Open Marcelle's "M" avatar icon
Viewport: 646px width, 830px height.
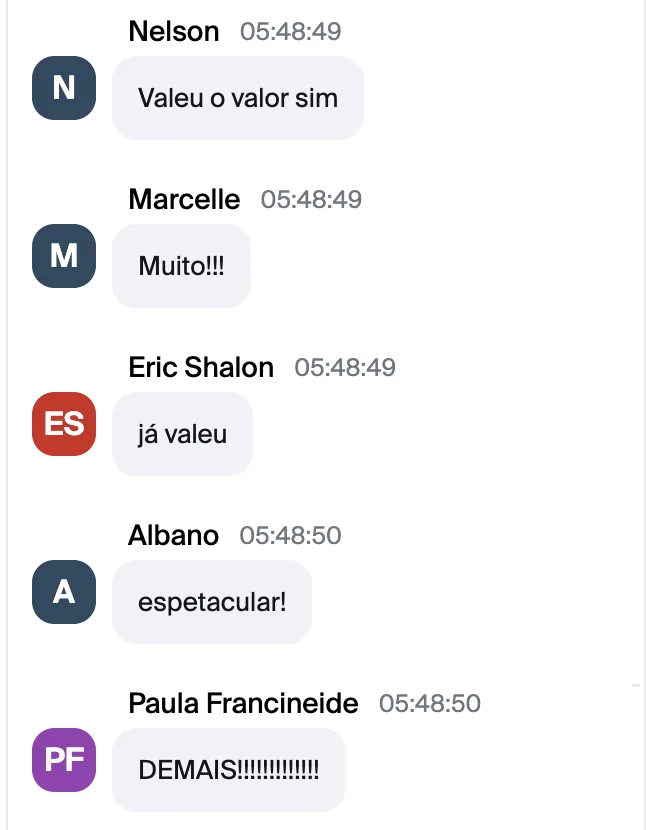click(x=64, y=256)
